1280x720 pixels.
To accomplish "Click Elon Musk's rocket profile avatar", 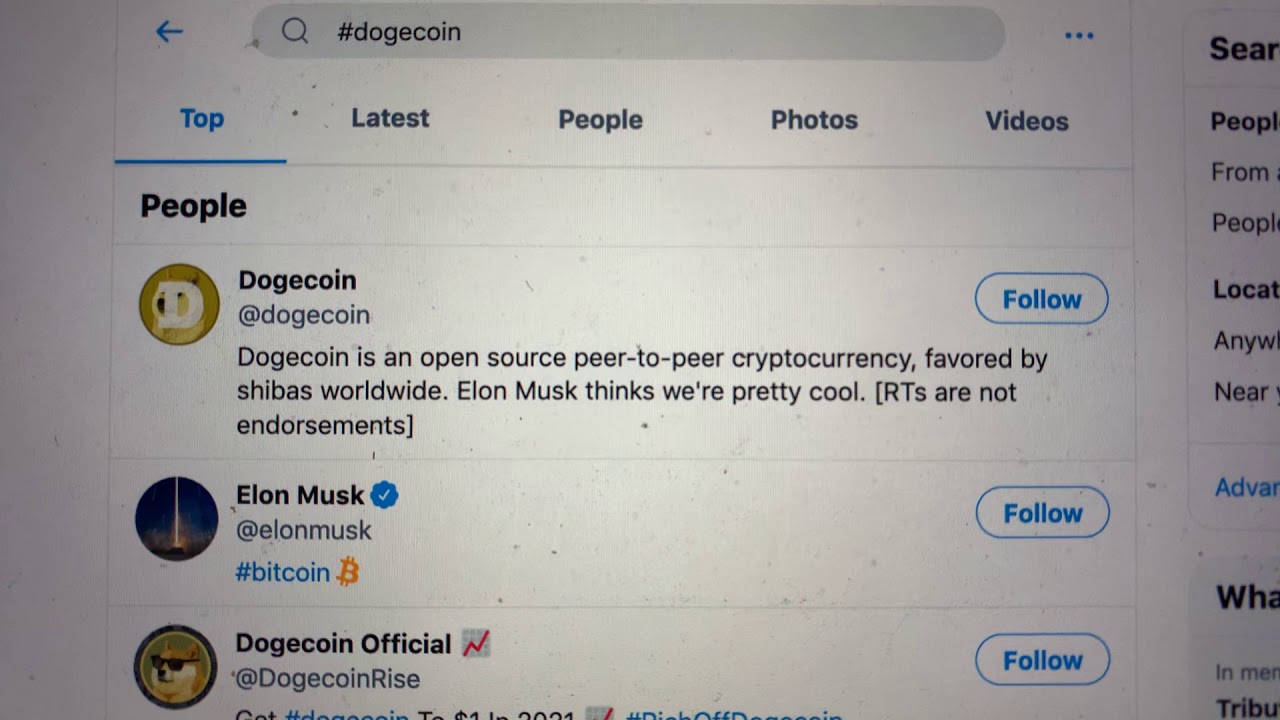I will point(176,518).
